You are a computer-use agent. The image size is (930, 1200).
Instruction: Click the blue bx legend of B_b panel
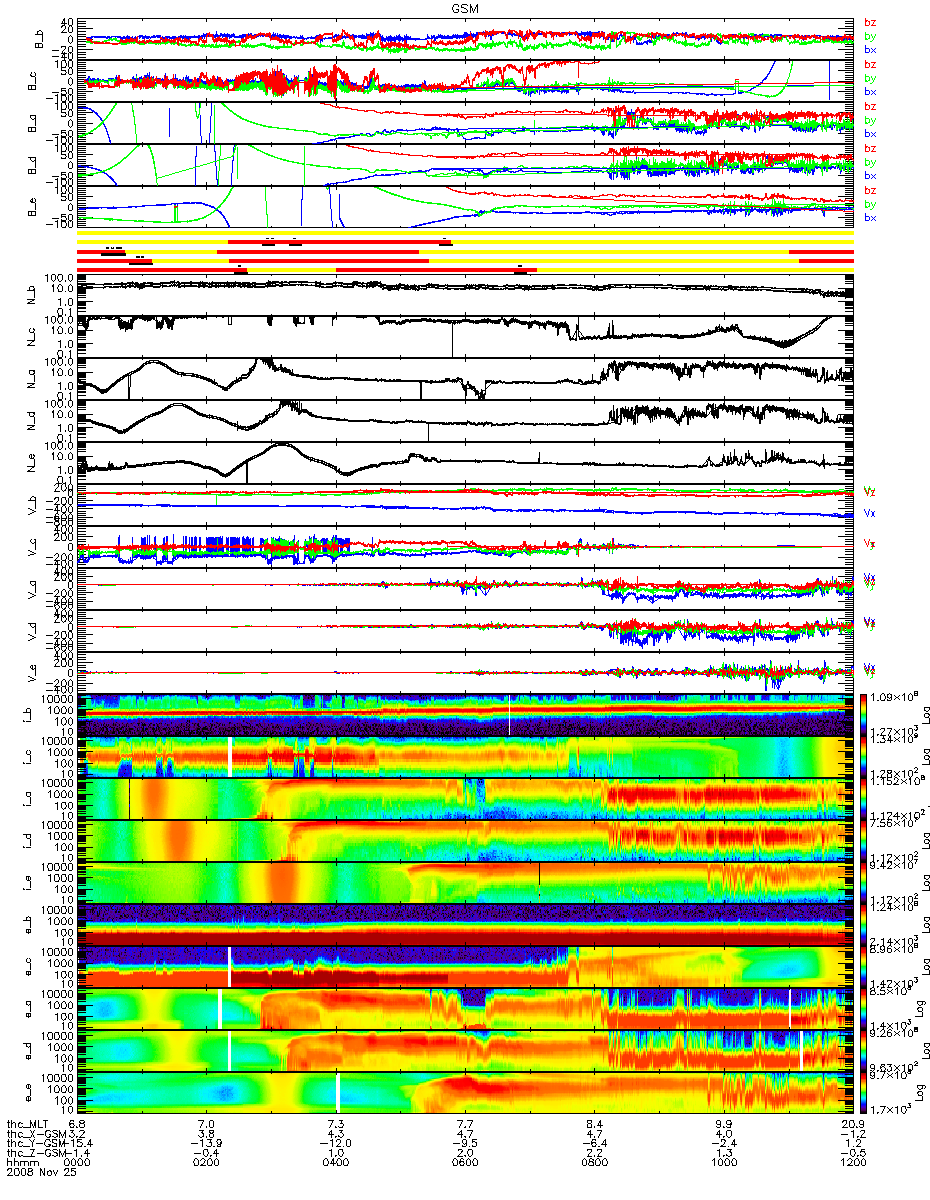coord(871,49)
